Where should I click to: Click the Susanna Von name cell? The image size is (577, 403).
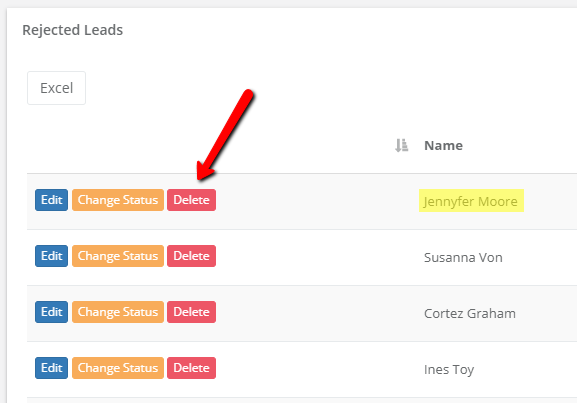[463, 257]
